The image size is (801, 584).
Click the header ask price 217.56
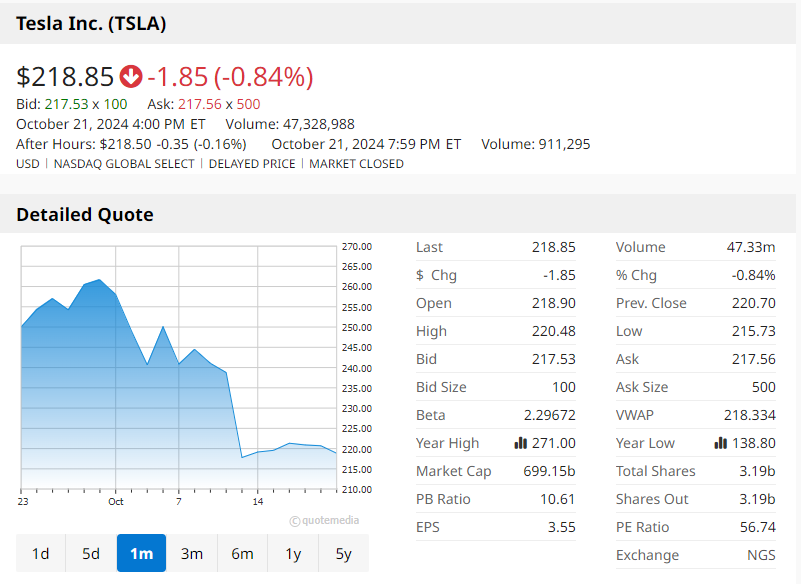200,104
